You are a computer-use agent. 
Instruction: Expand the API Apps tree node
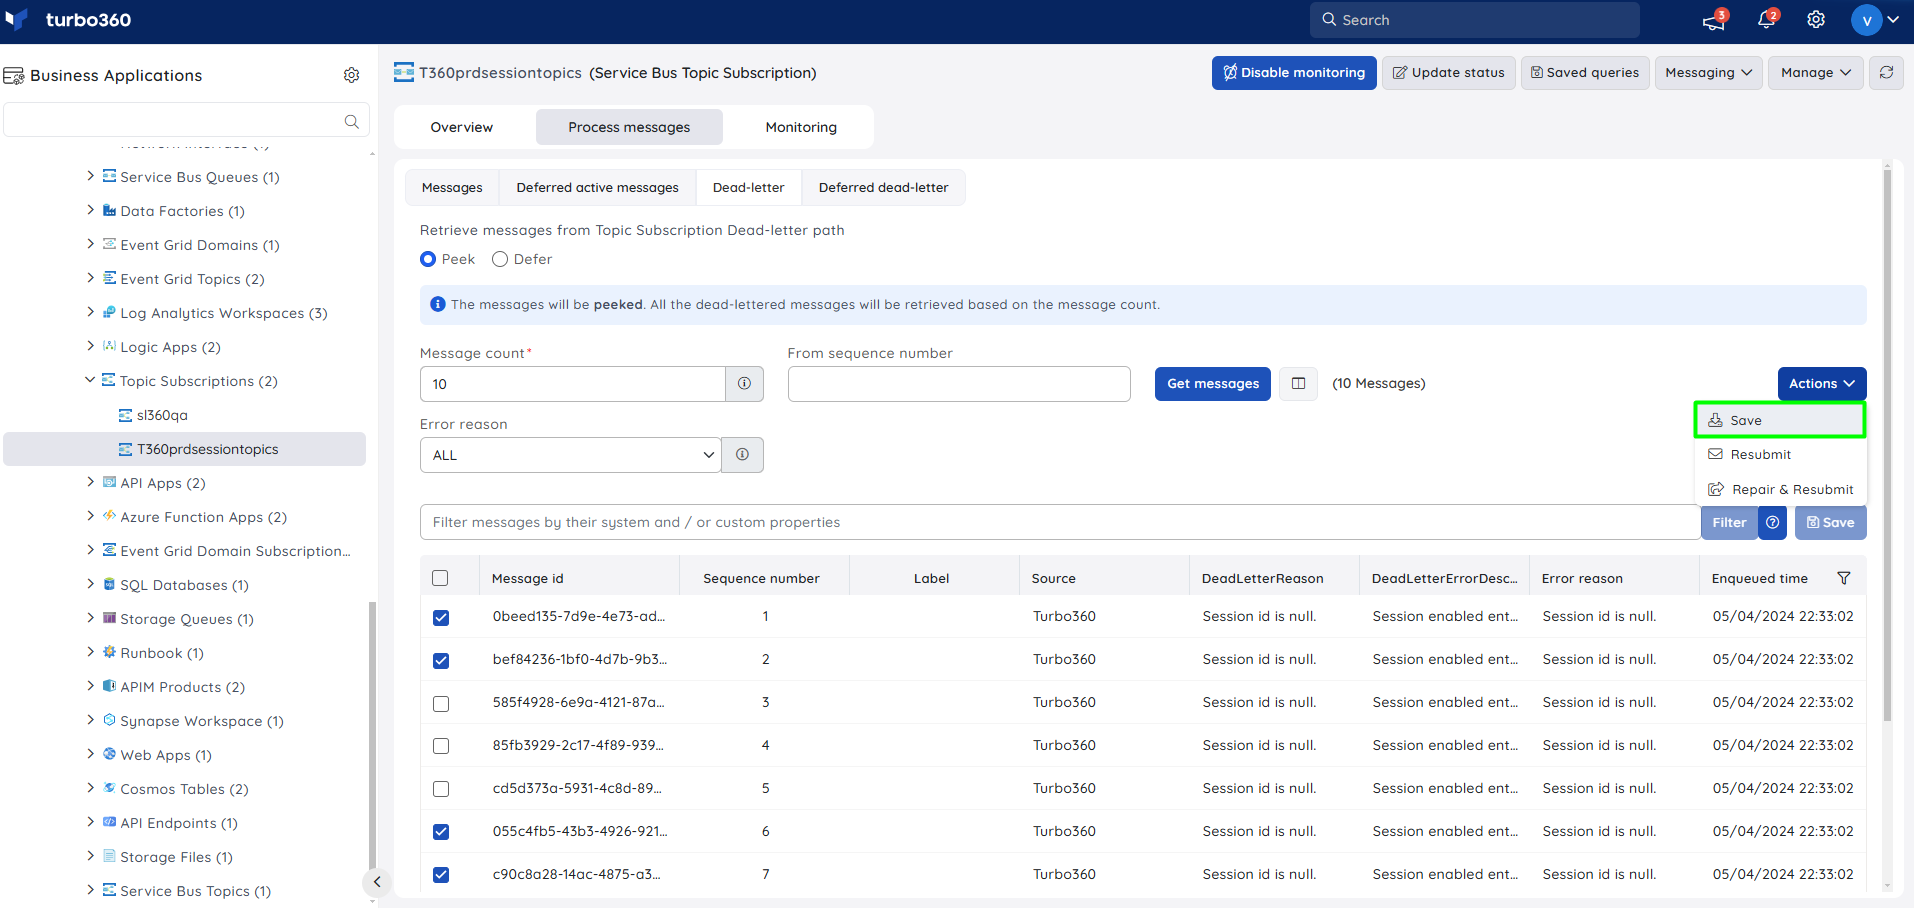(x=90, y=482)
